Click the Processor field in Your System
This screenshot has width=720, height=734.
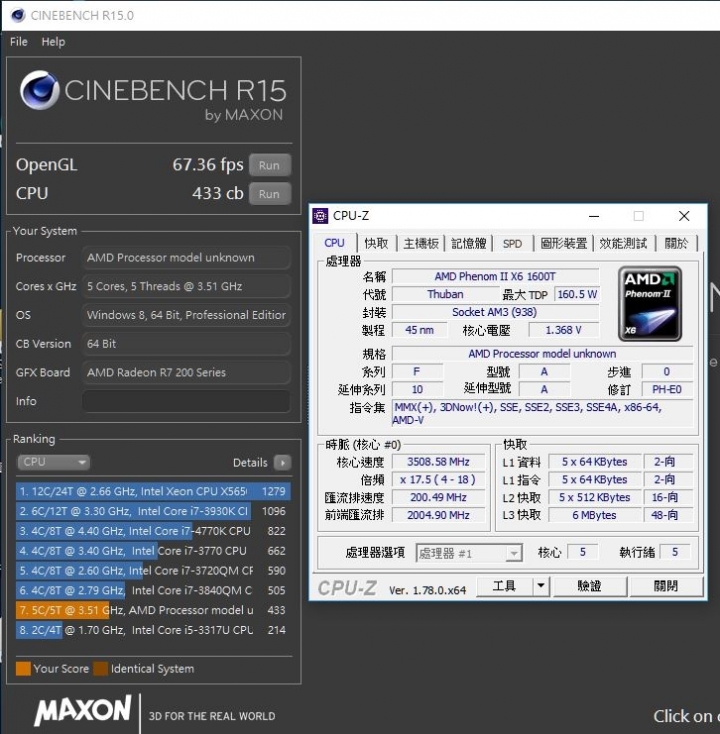pos(186,257)
